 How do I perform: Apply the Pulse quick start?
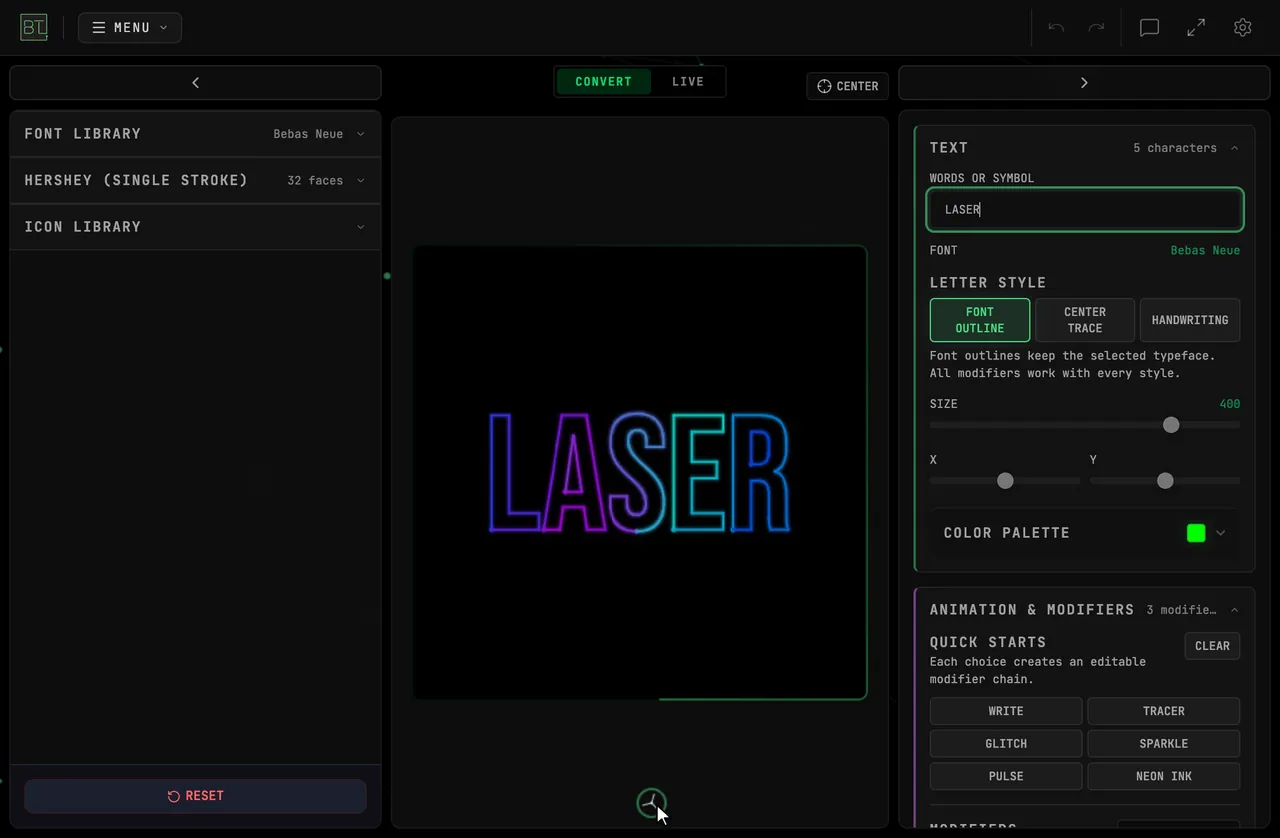point(1006,776)
